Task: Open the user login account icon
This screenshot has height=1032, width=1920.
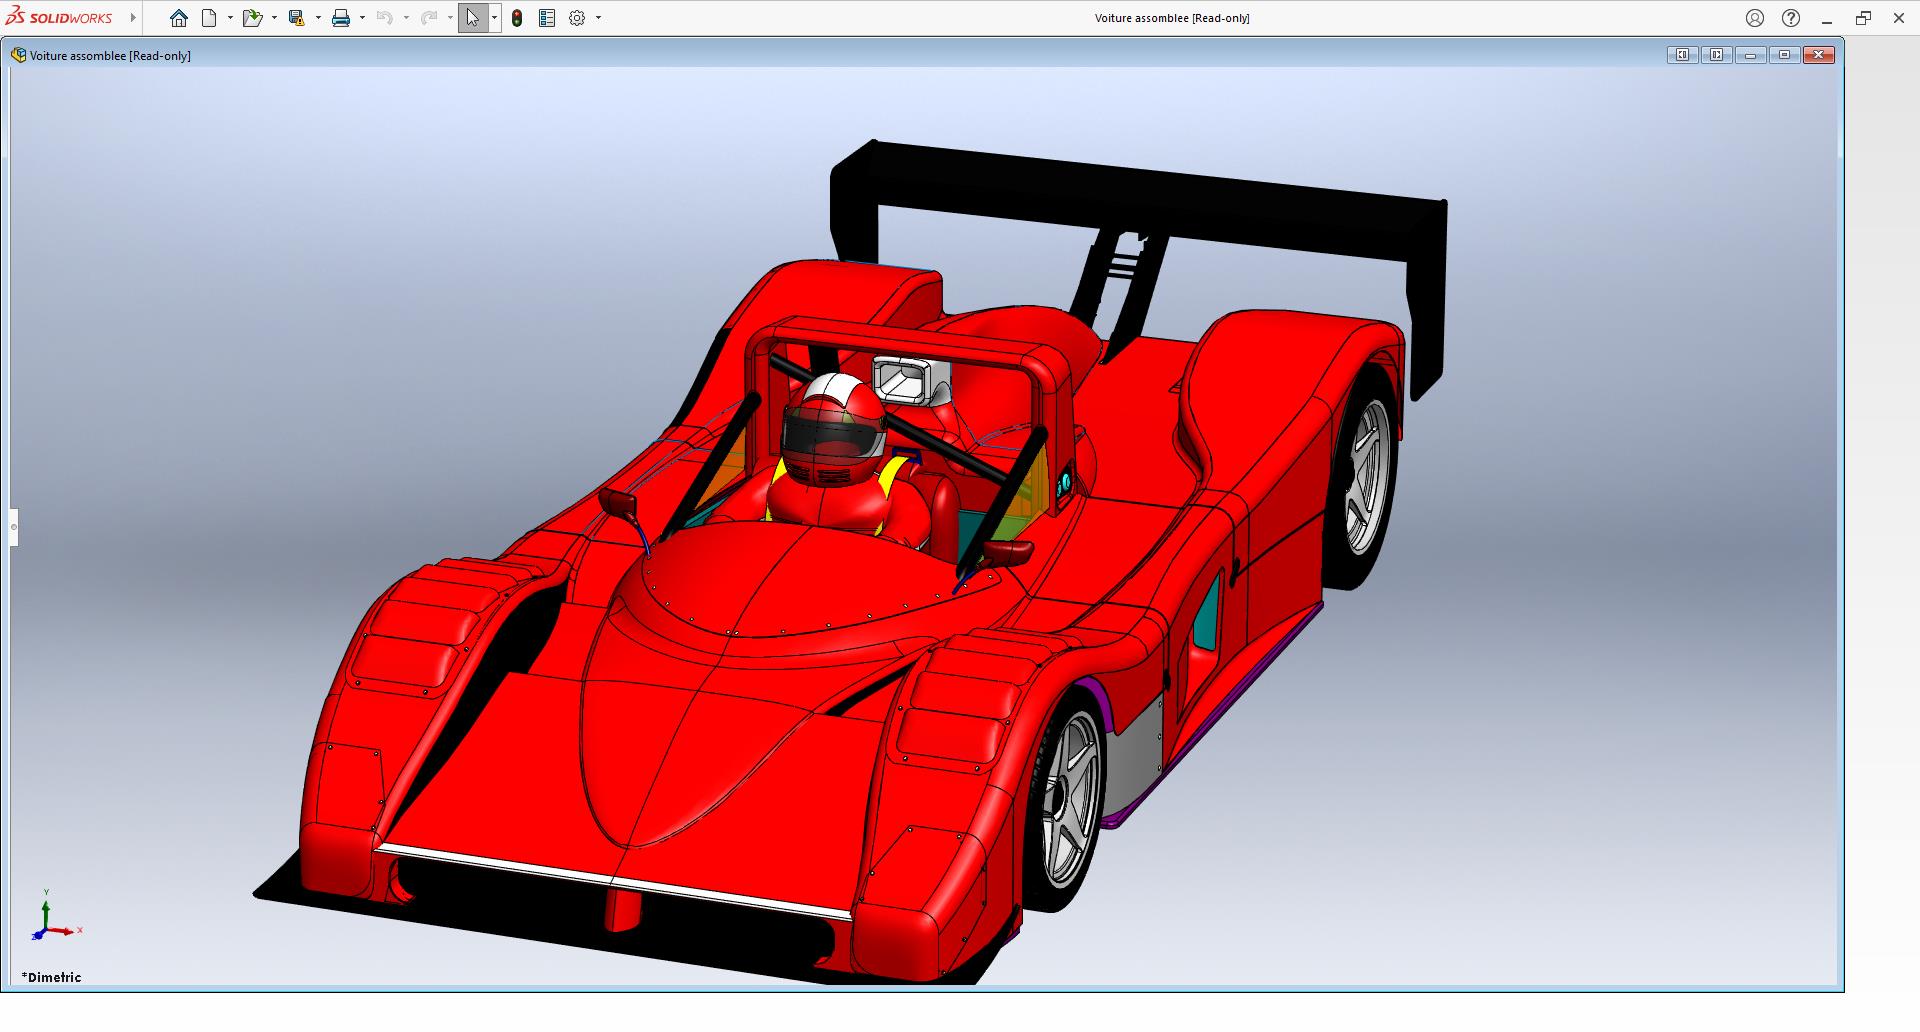Action: [1754, 18]
